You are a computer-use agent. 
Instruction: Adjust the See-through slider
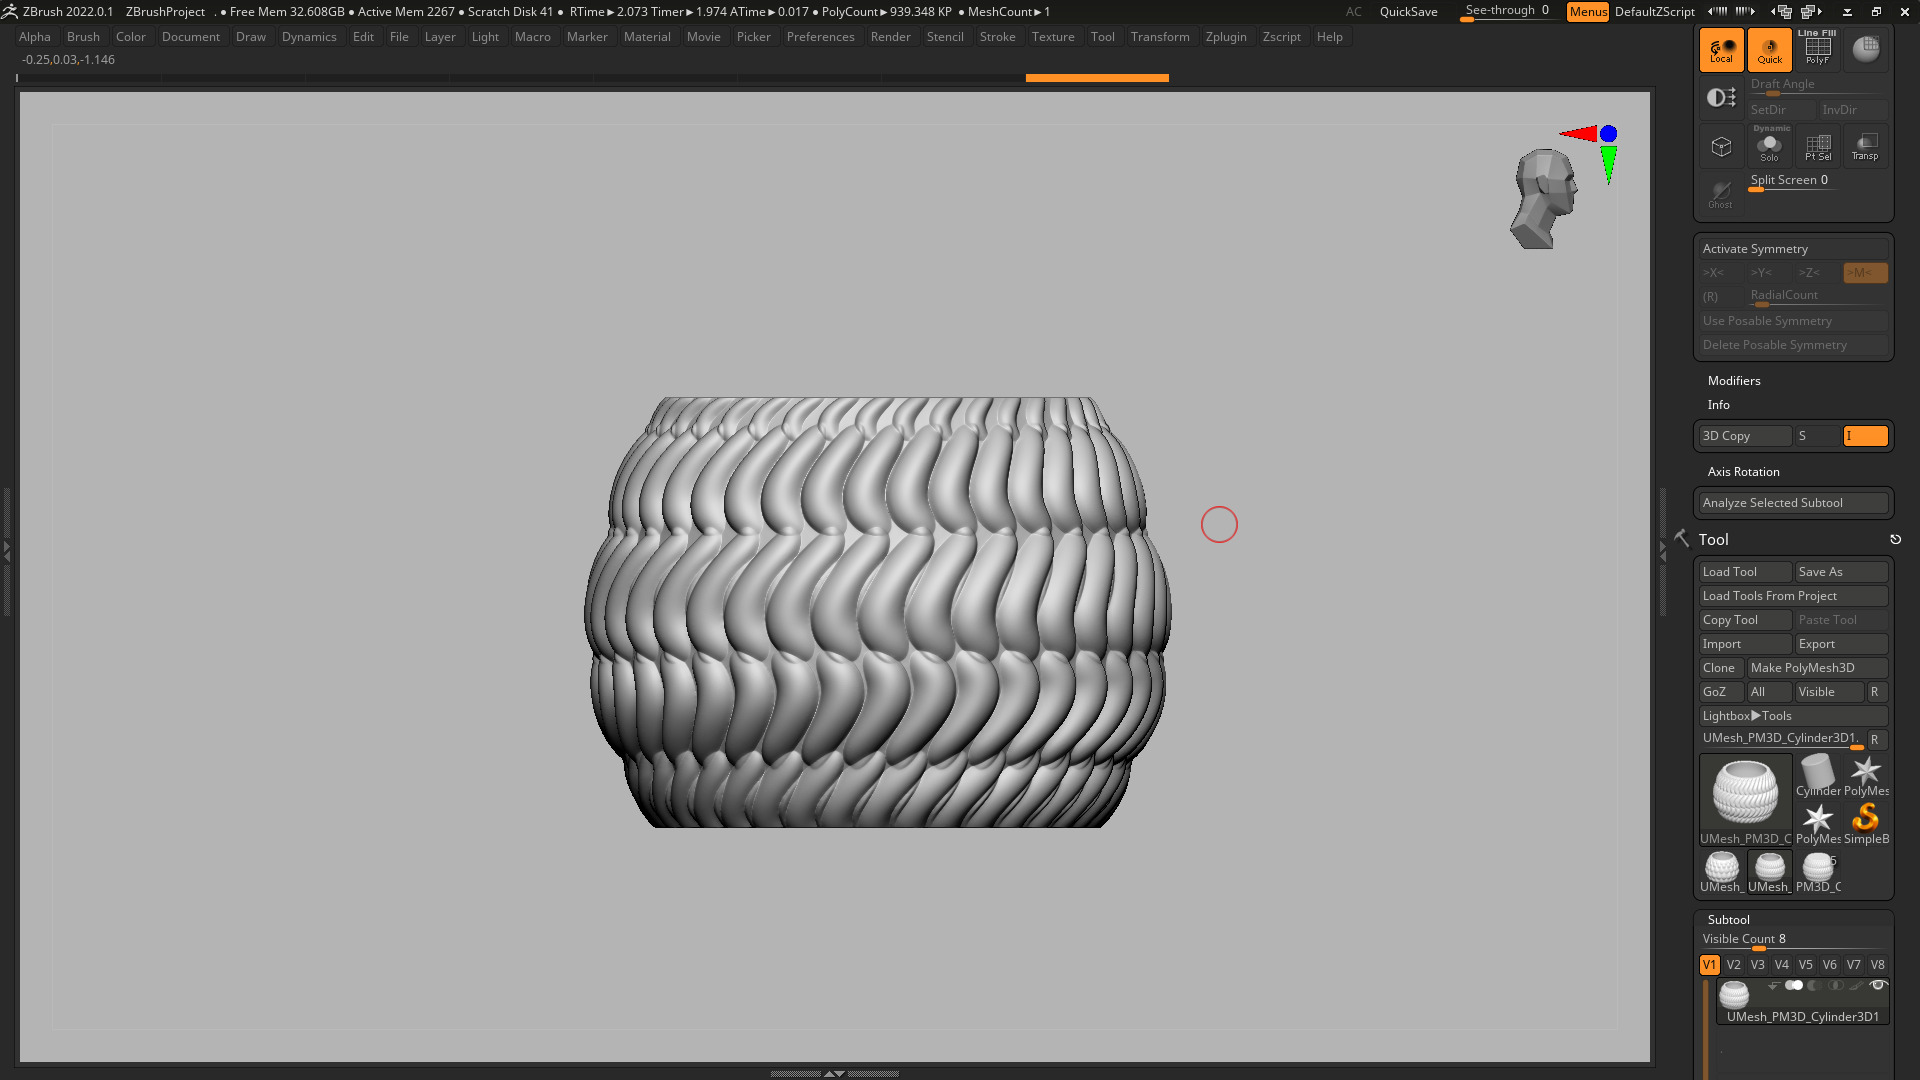[1509, 12]
